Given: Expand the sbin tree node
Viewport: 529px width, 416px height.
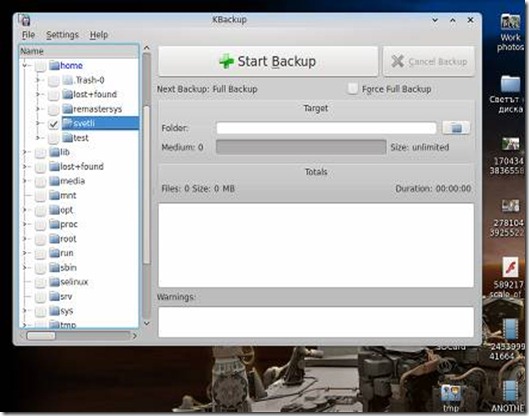Looking at the screenshot, I should (x=25, y=268).
